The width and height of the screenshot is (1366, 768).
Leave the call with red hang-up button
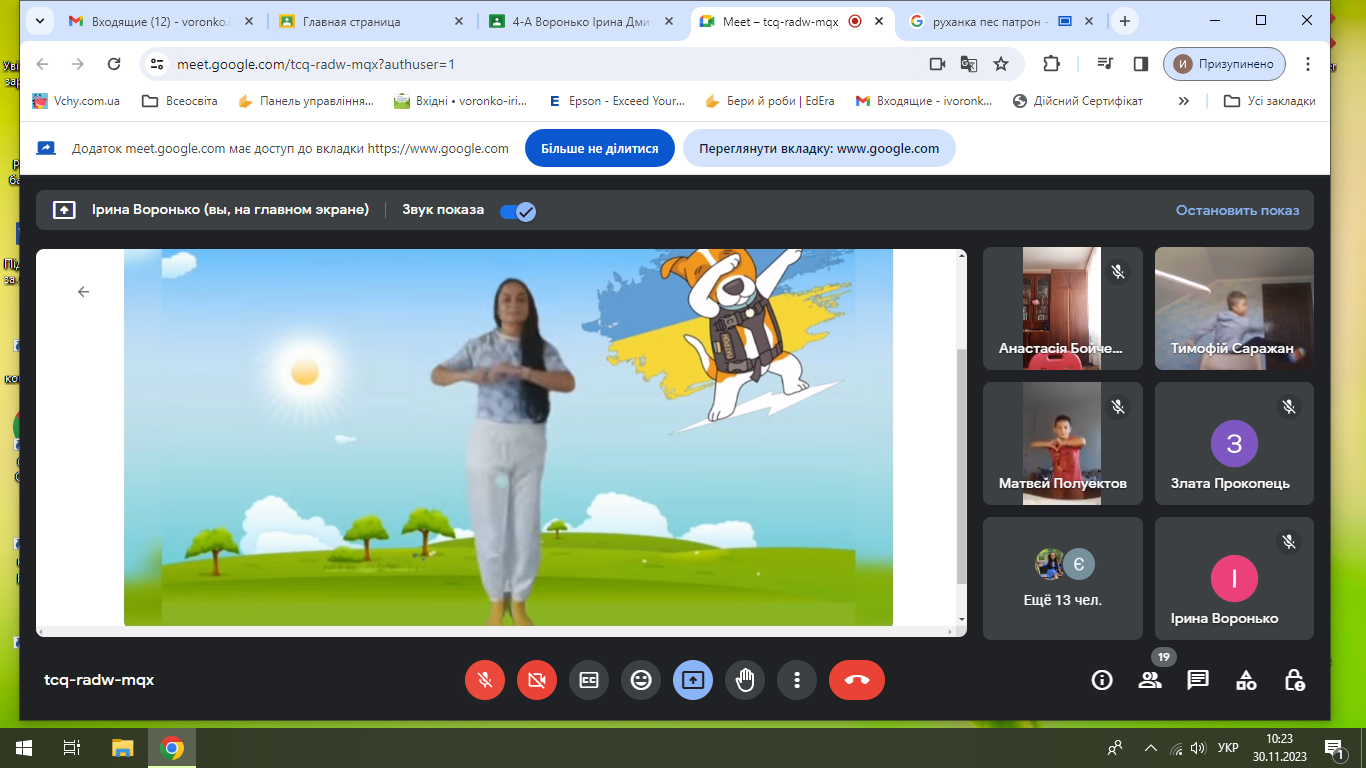[857, 680]
